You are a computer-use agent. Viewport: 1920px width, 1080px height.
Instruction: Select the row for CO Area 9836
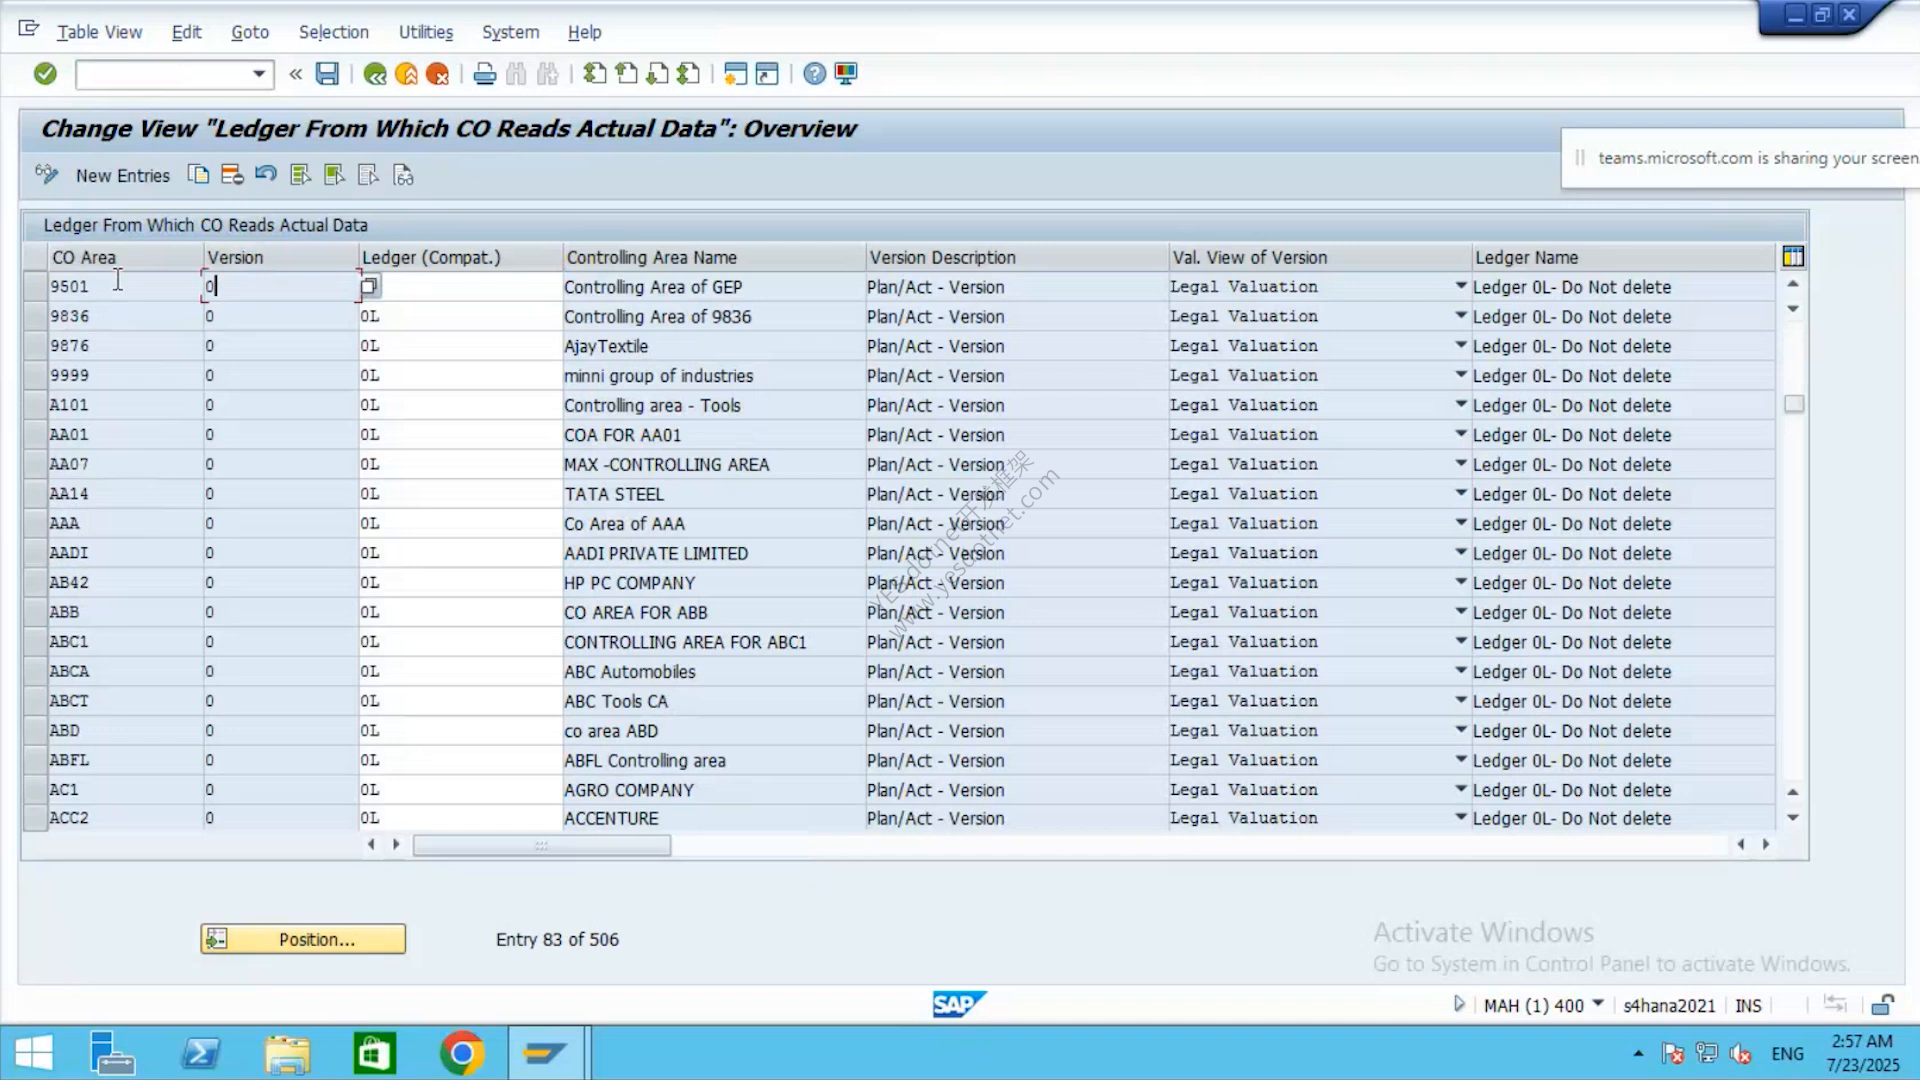pyautogui.click(x=35, y=316)
